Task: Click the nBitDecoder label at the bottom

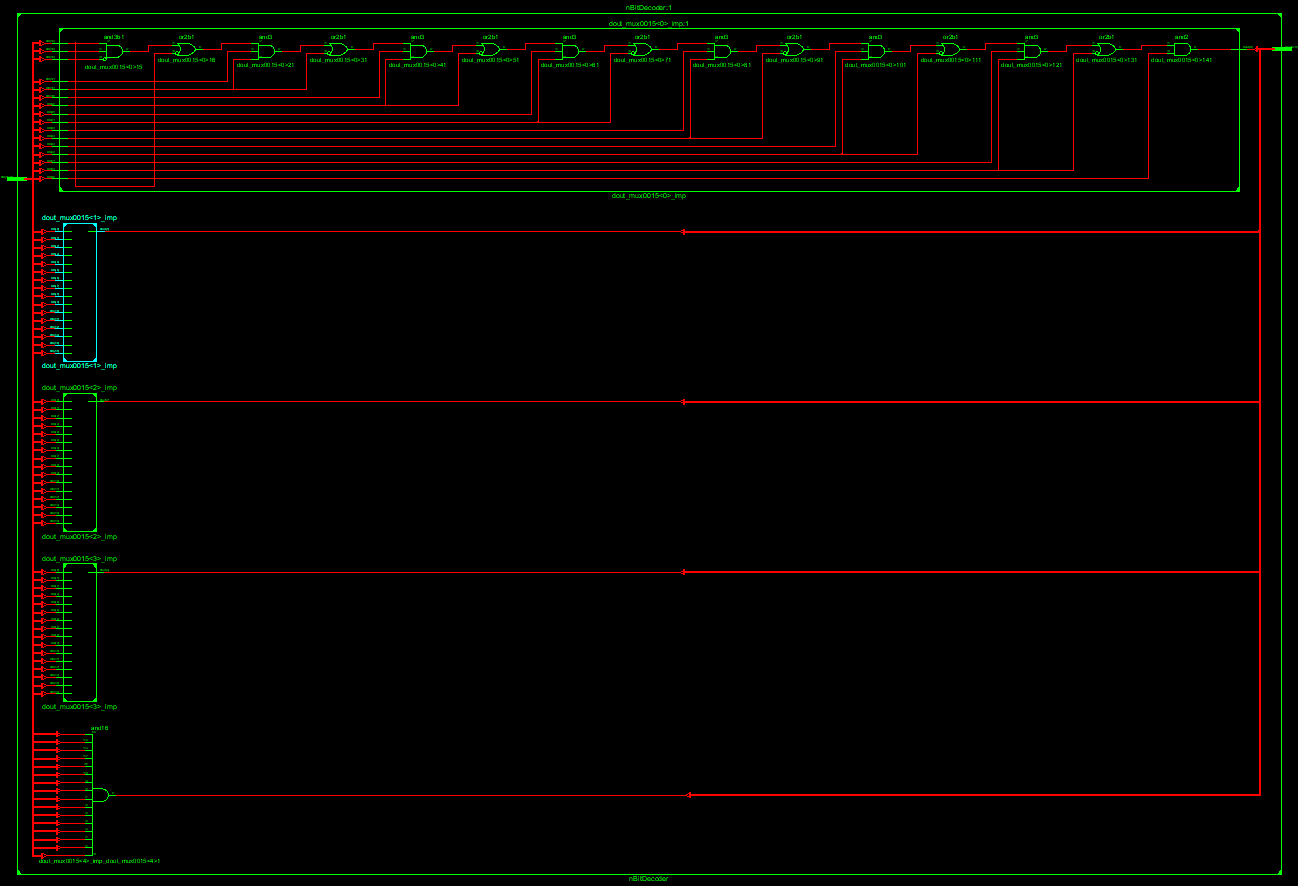Action: [x=648, y=878]
